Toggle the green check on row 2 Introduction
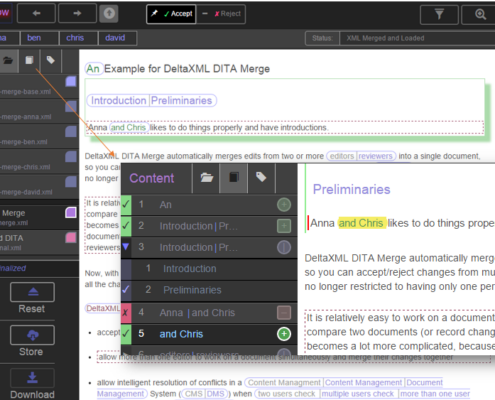This screenshot has height=400, width=495. [126, 226]
